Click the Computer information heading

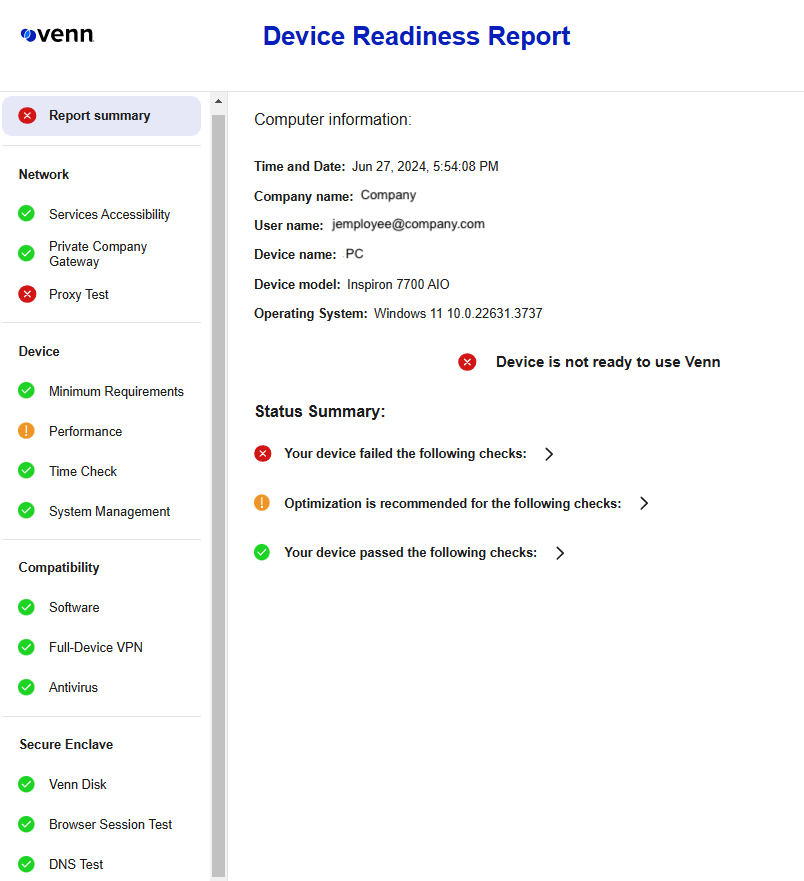coord(333,119)
